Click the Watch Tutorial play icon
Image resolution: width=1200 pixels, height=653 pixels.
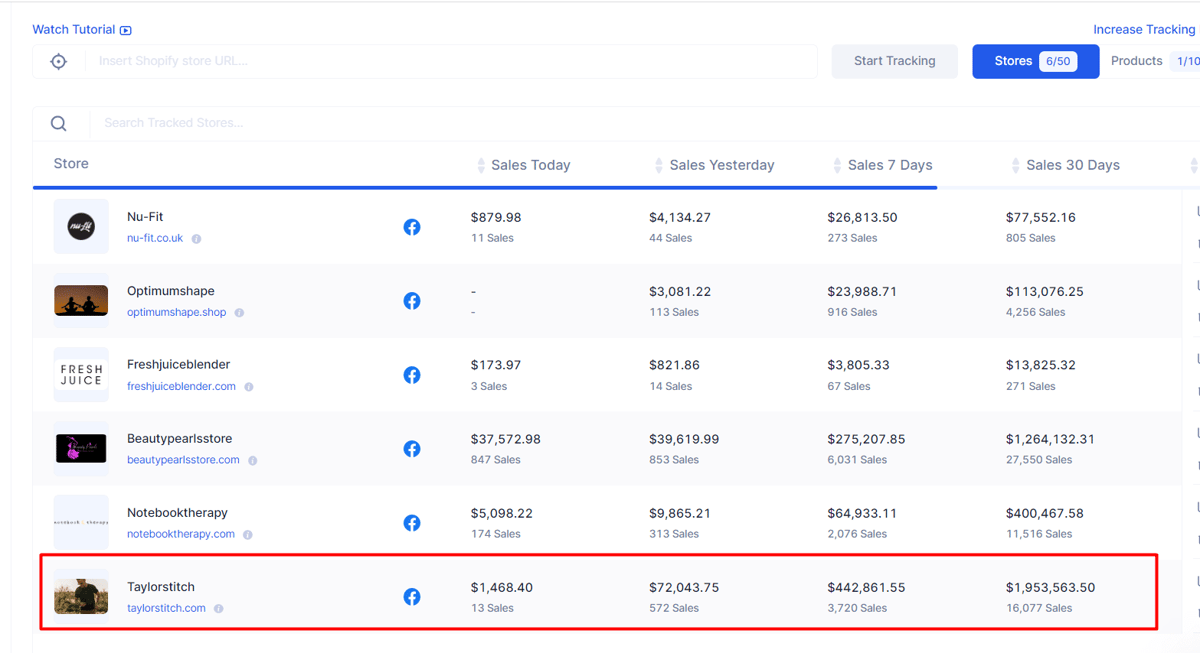coord(126,30)
